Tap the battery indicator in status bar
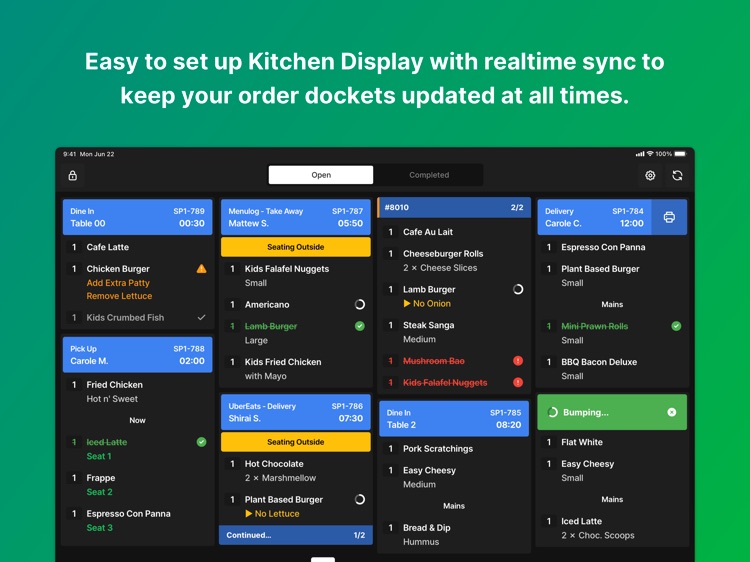The height and width of the screenshot is (562, 750). [x=681, y=154]
